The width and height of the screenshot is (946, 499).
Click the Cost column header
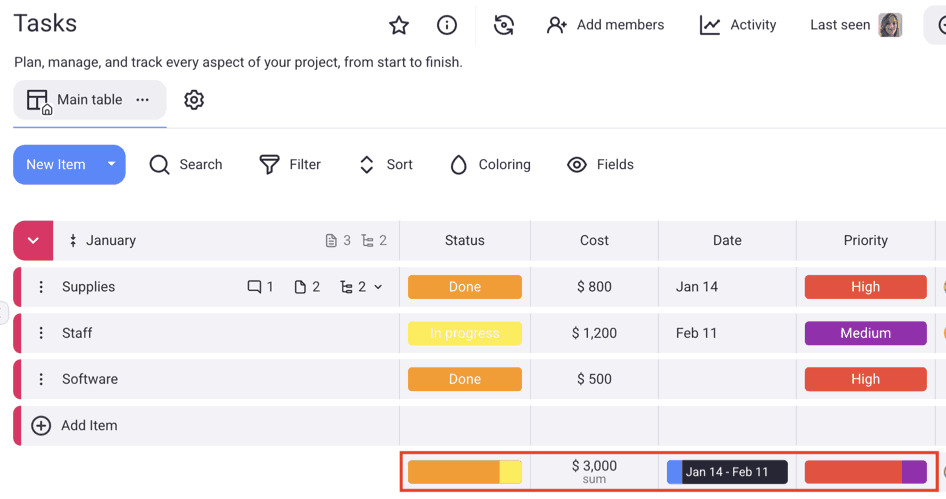tap(594, 240)
